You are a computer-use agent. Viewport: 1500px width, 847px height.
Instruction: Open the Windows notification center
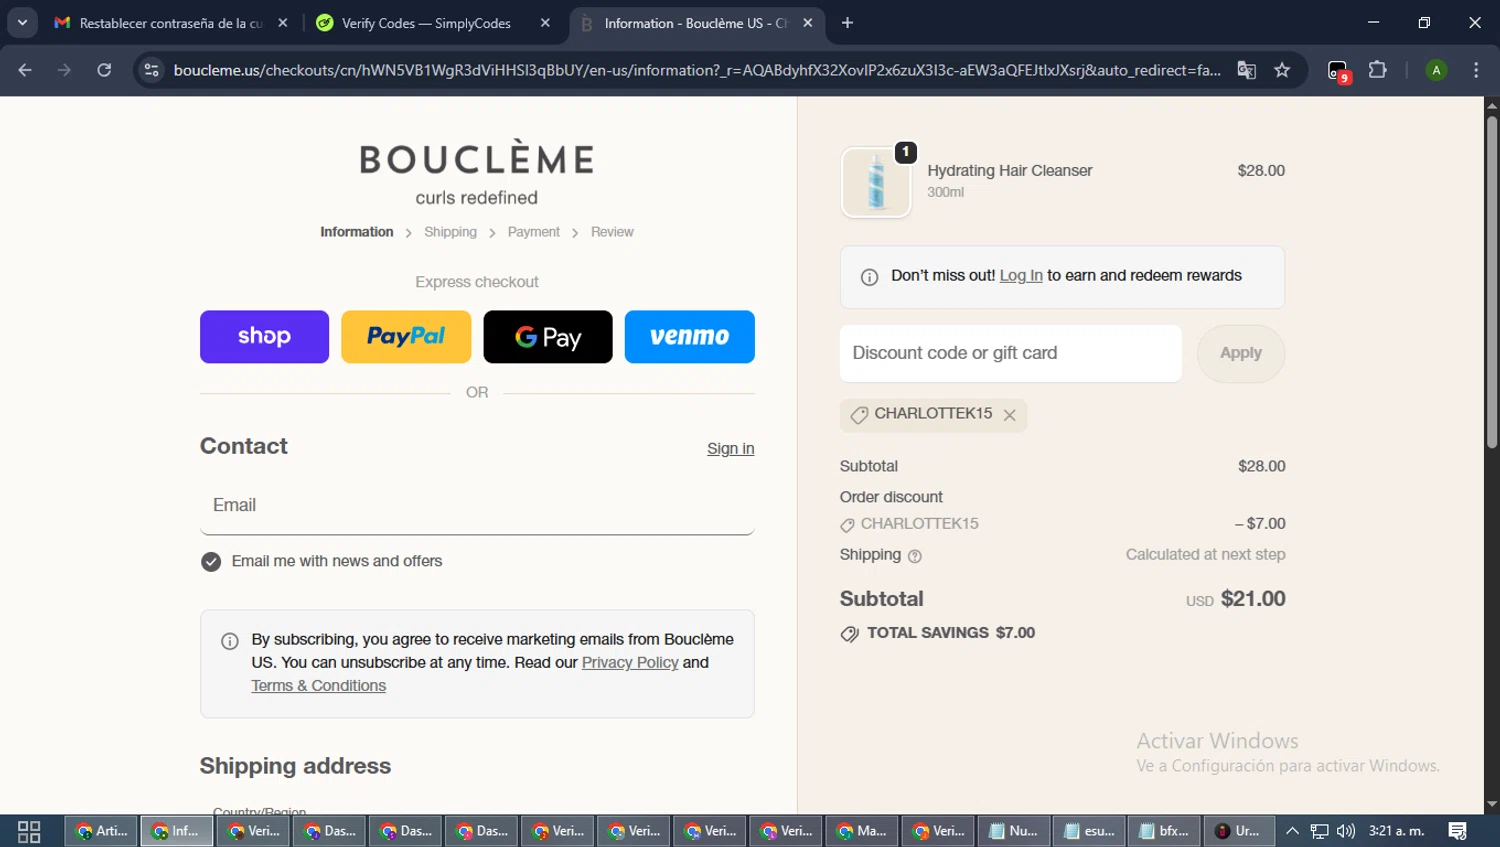tap(1458, 831)
